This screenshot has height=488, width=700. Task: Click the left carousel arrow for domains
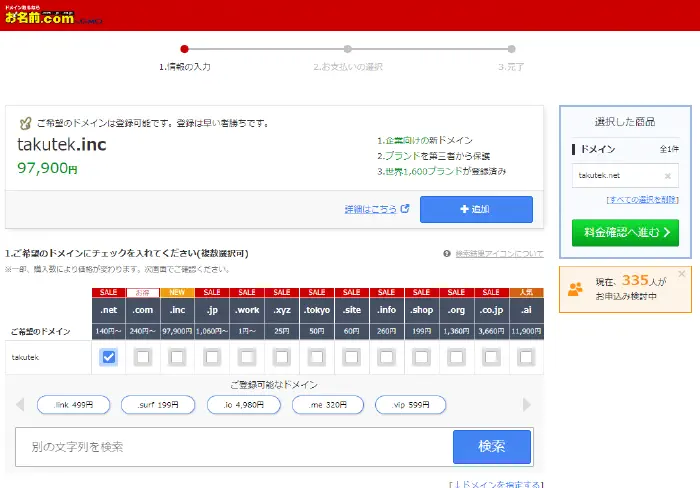(x=20, y=405)
